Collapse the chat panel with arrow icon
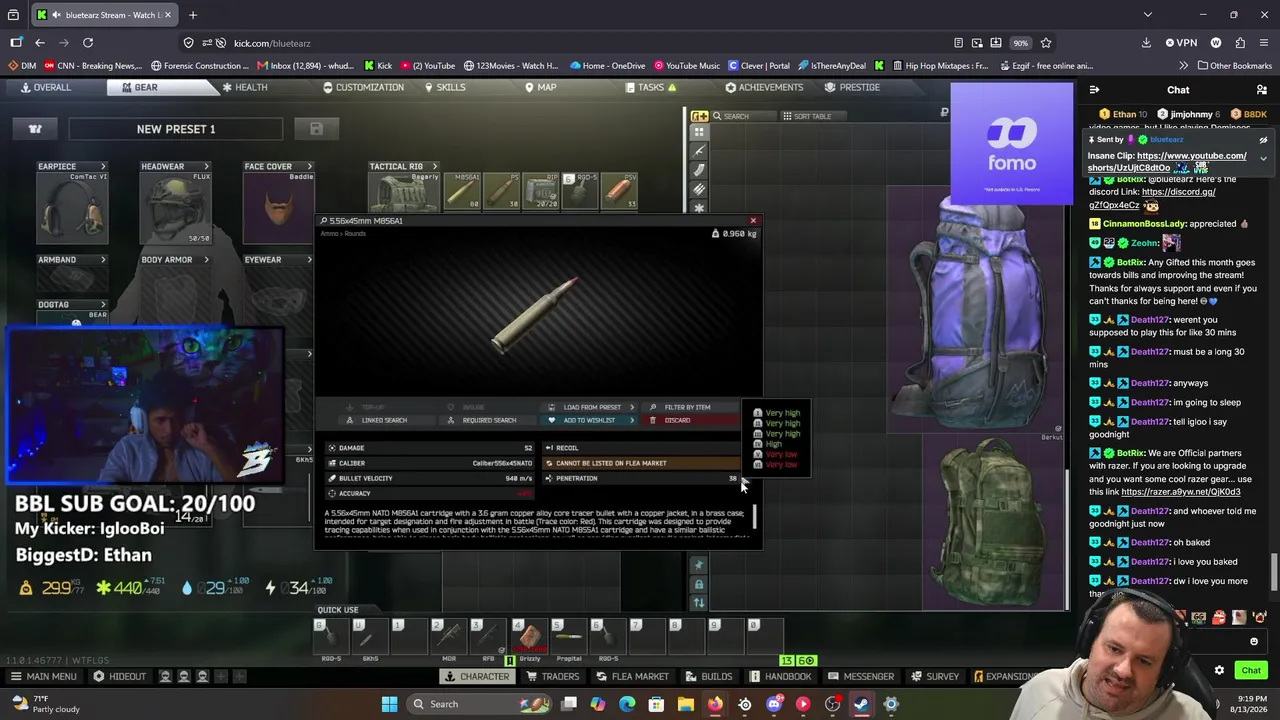Screen dimensions: 1280x720 click(1094, 90)
